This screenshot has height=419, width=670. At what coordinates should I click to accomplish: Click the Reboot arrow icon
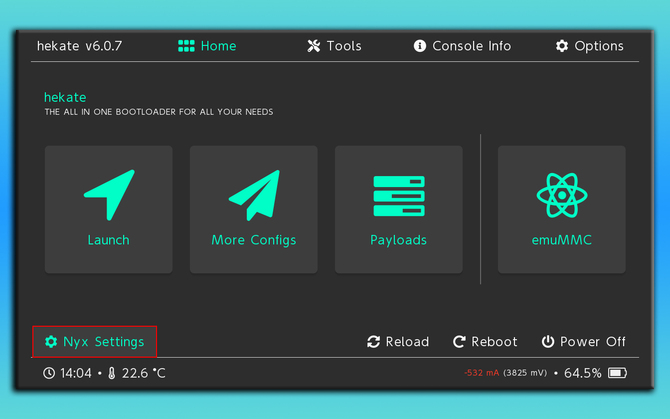[x=459, y=342]
